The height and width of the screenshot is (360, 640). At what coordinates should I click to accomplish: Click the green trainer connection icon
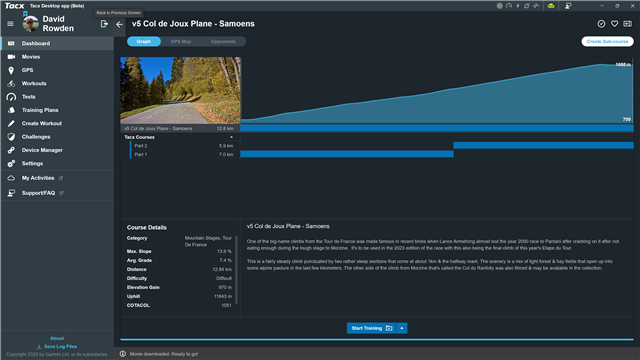[551, 6]
